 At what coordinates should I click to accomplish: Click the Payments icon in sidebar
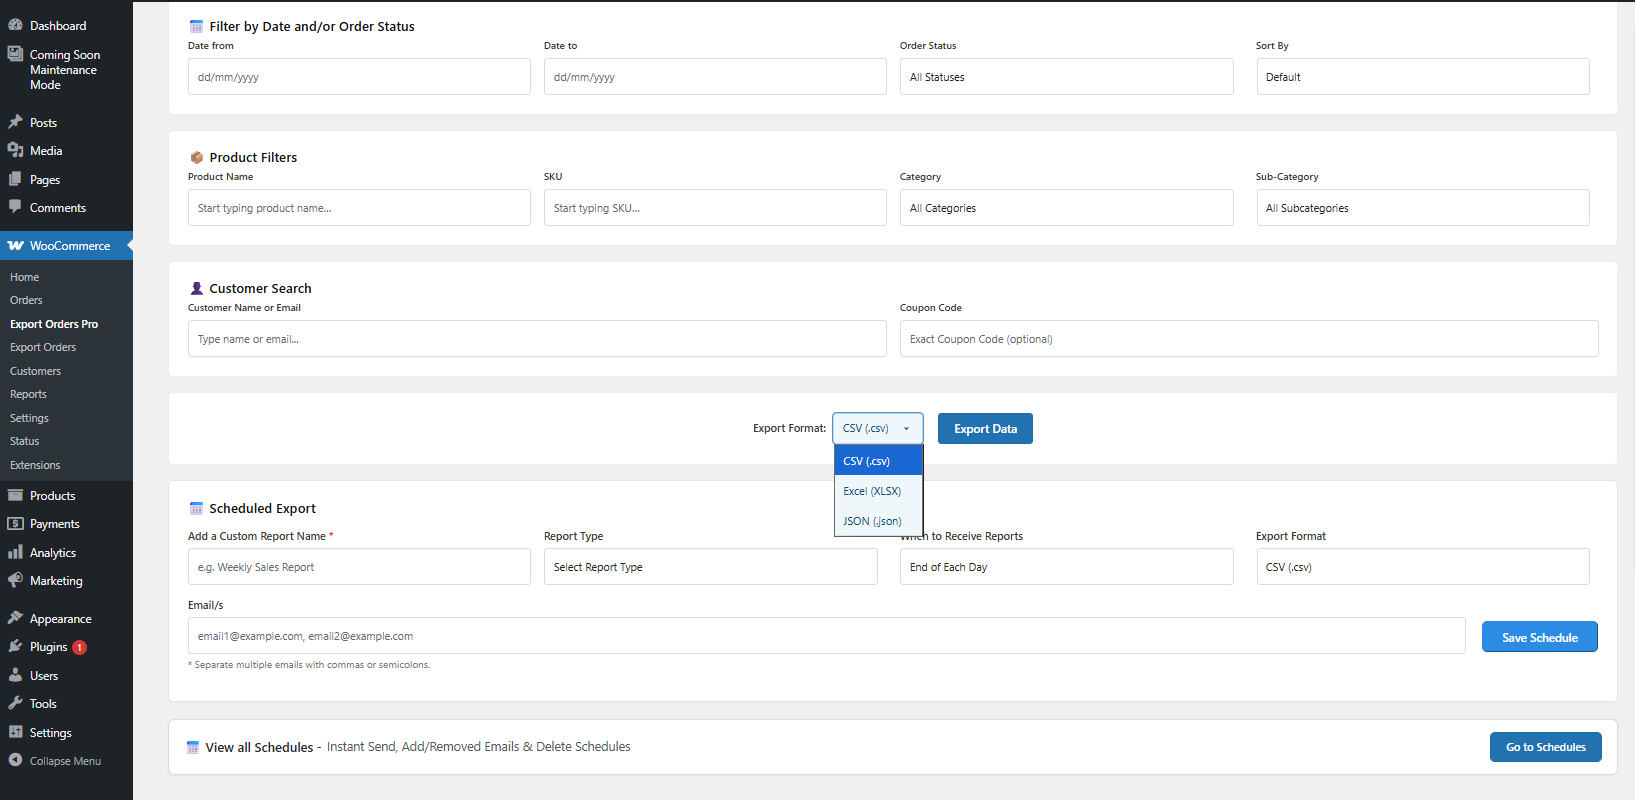click(x=15, y=523)
